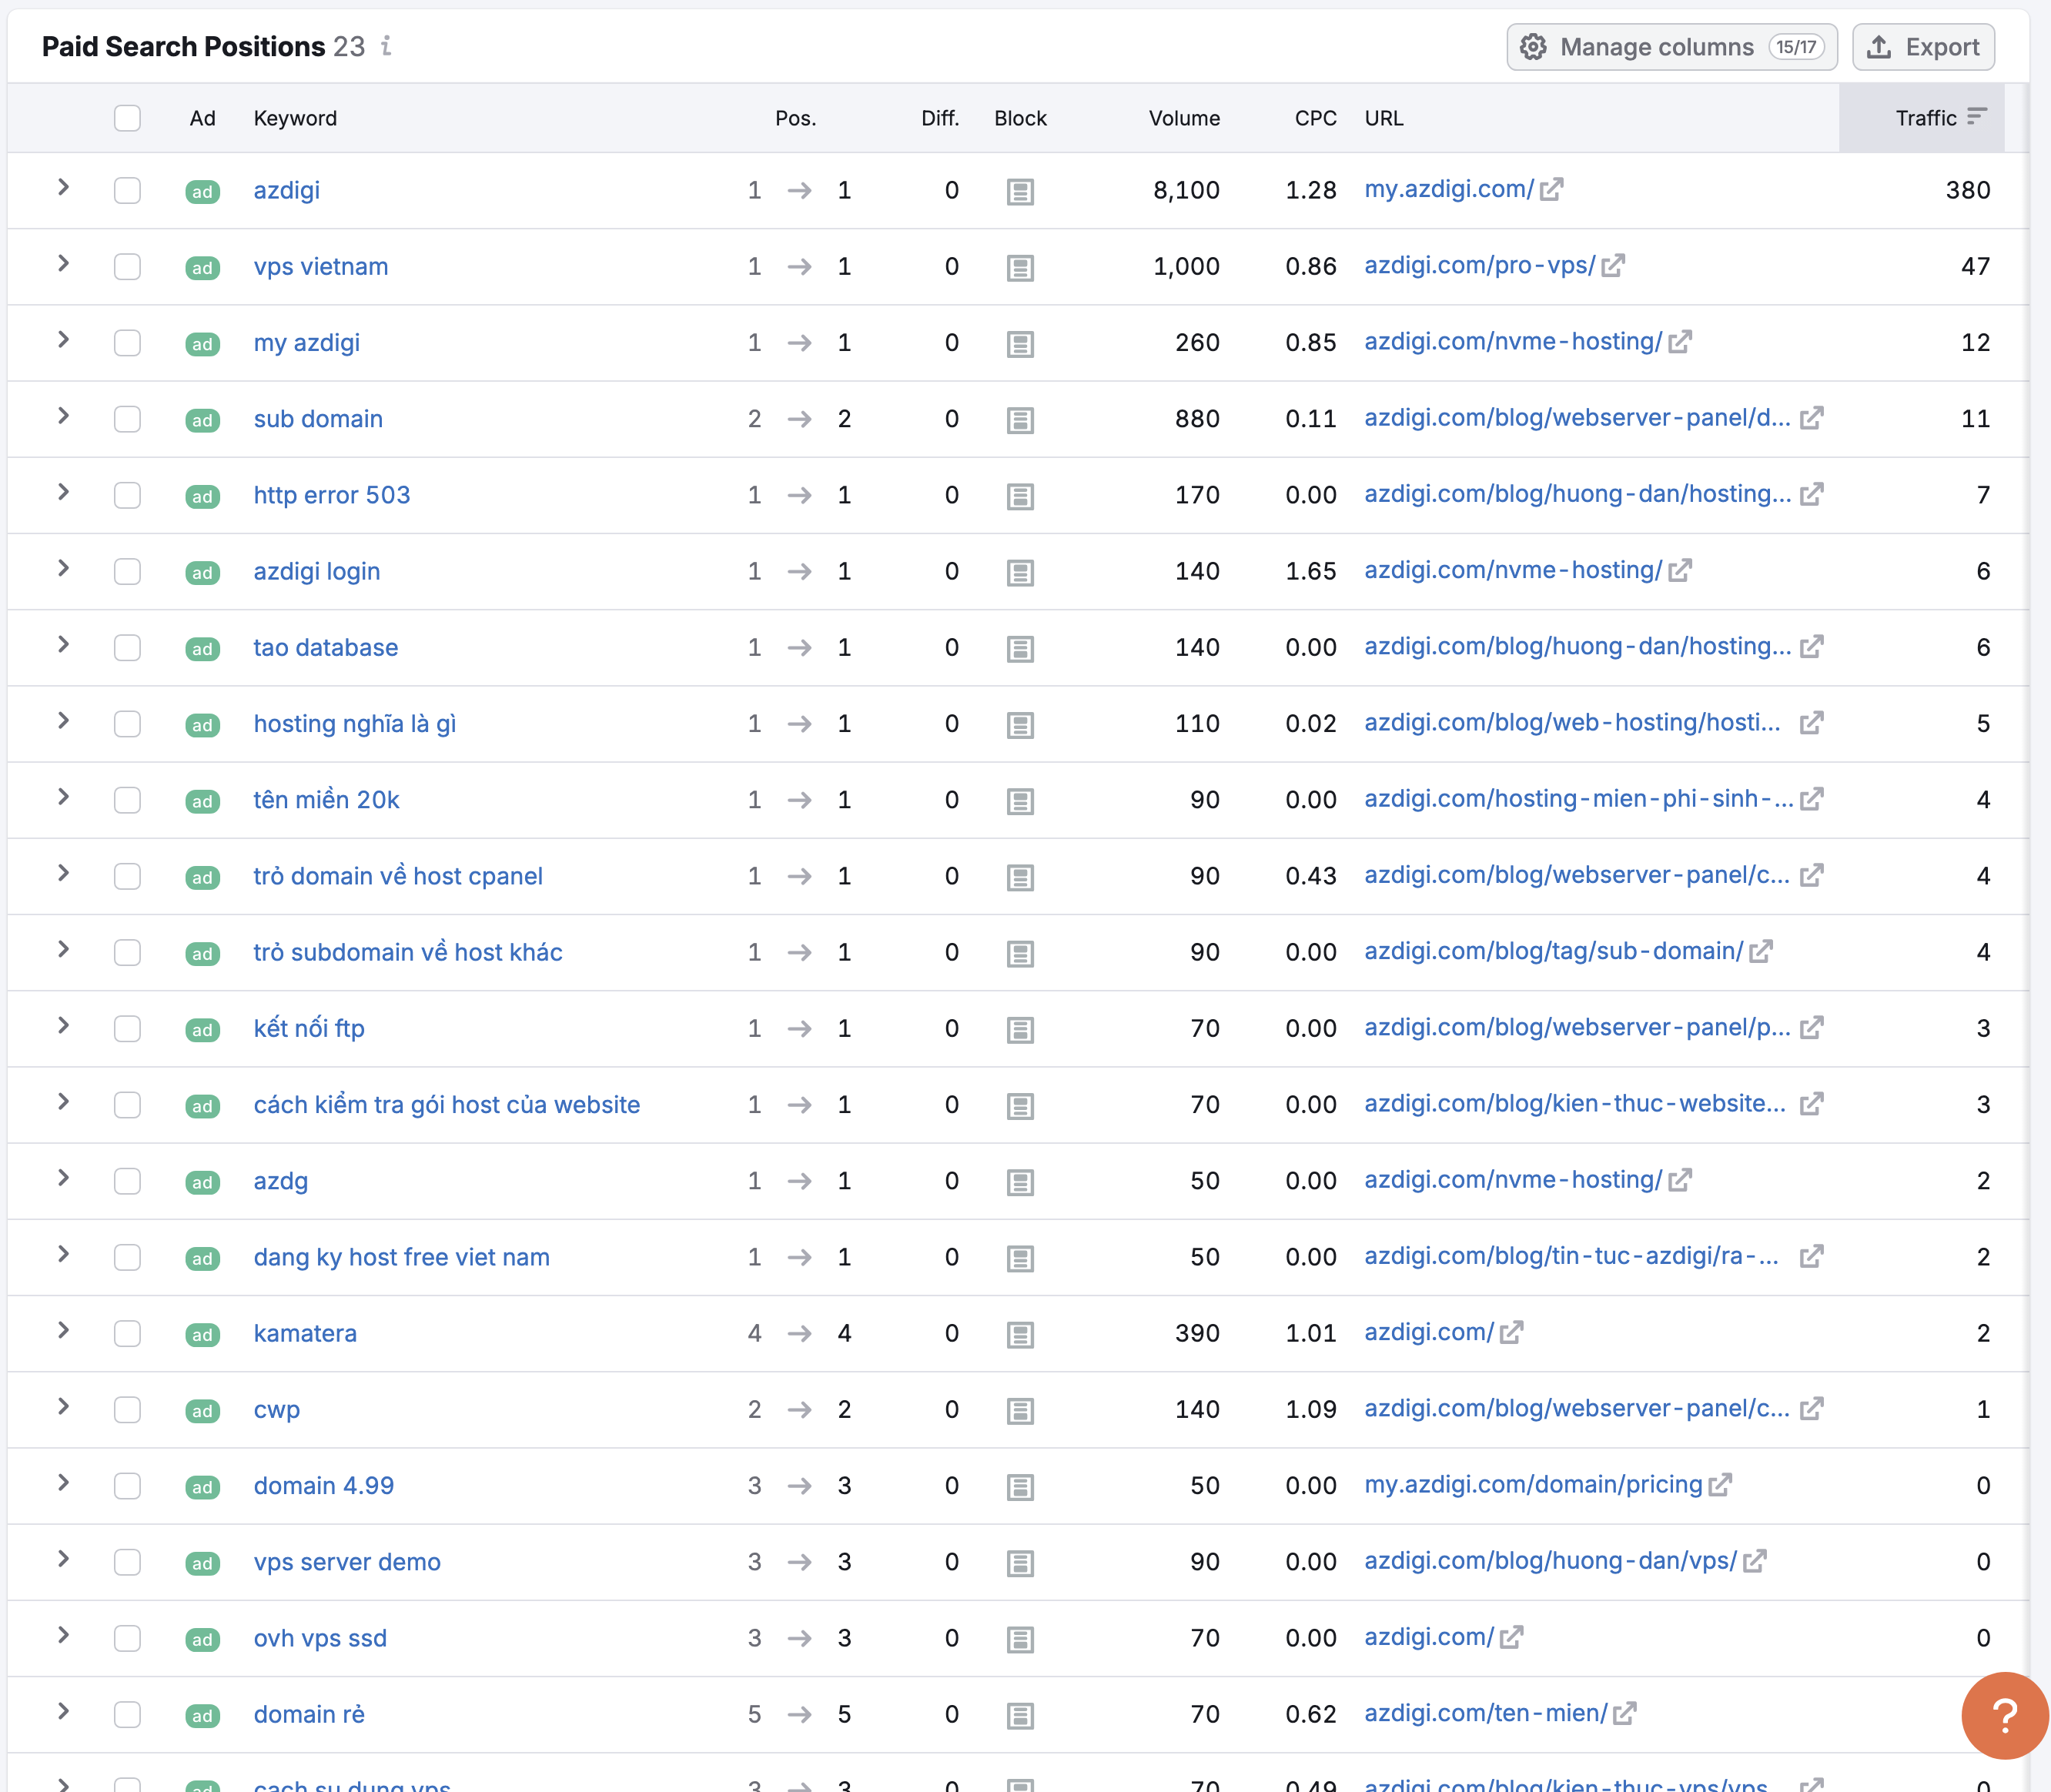Image resolution: width=2051 pixels, height=1792 pixels.
Task: Check the select-all checkbox in table header
Action: [127, 118]
